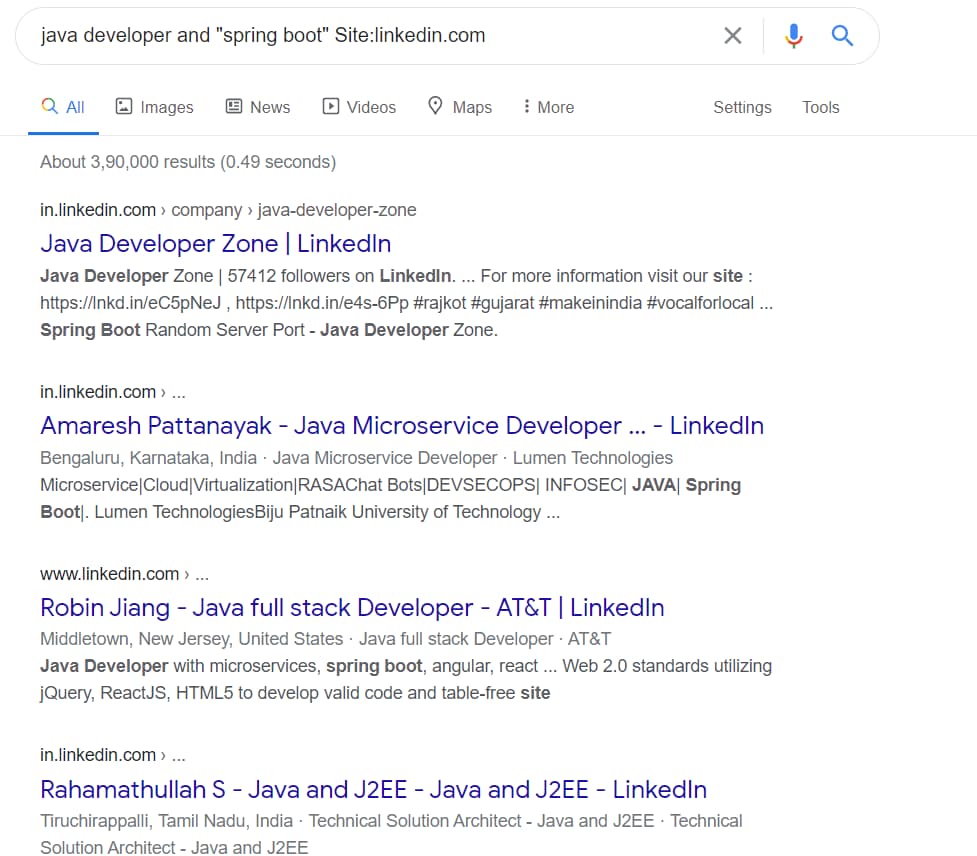Image resolution: width=977 pixels, height=856 pixels.
Task: Click the microphone voice search icon
Action: [x=793, y=34]
